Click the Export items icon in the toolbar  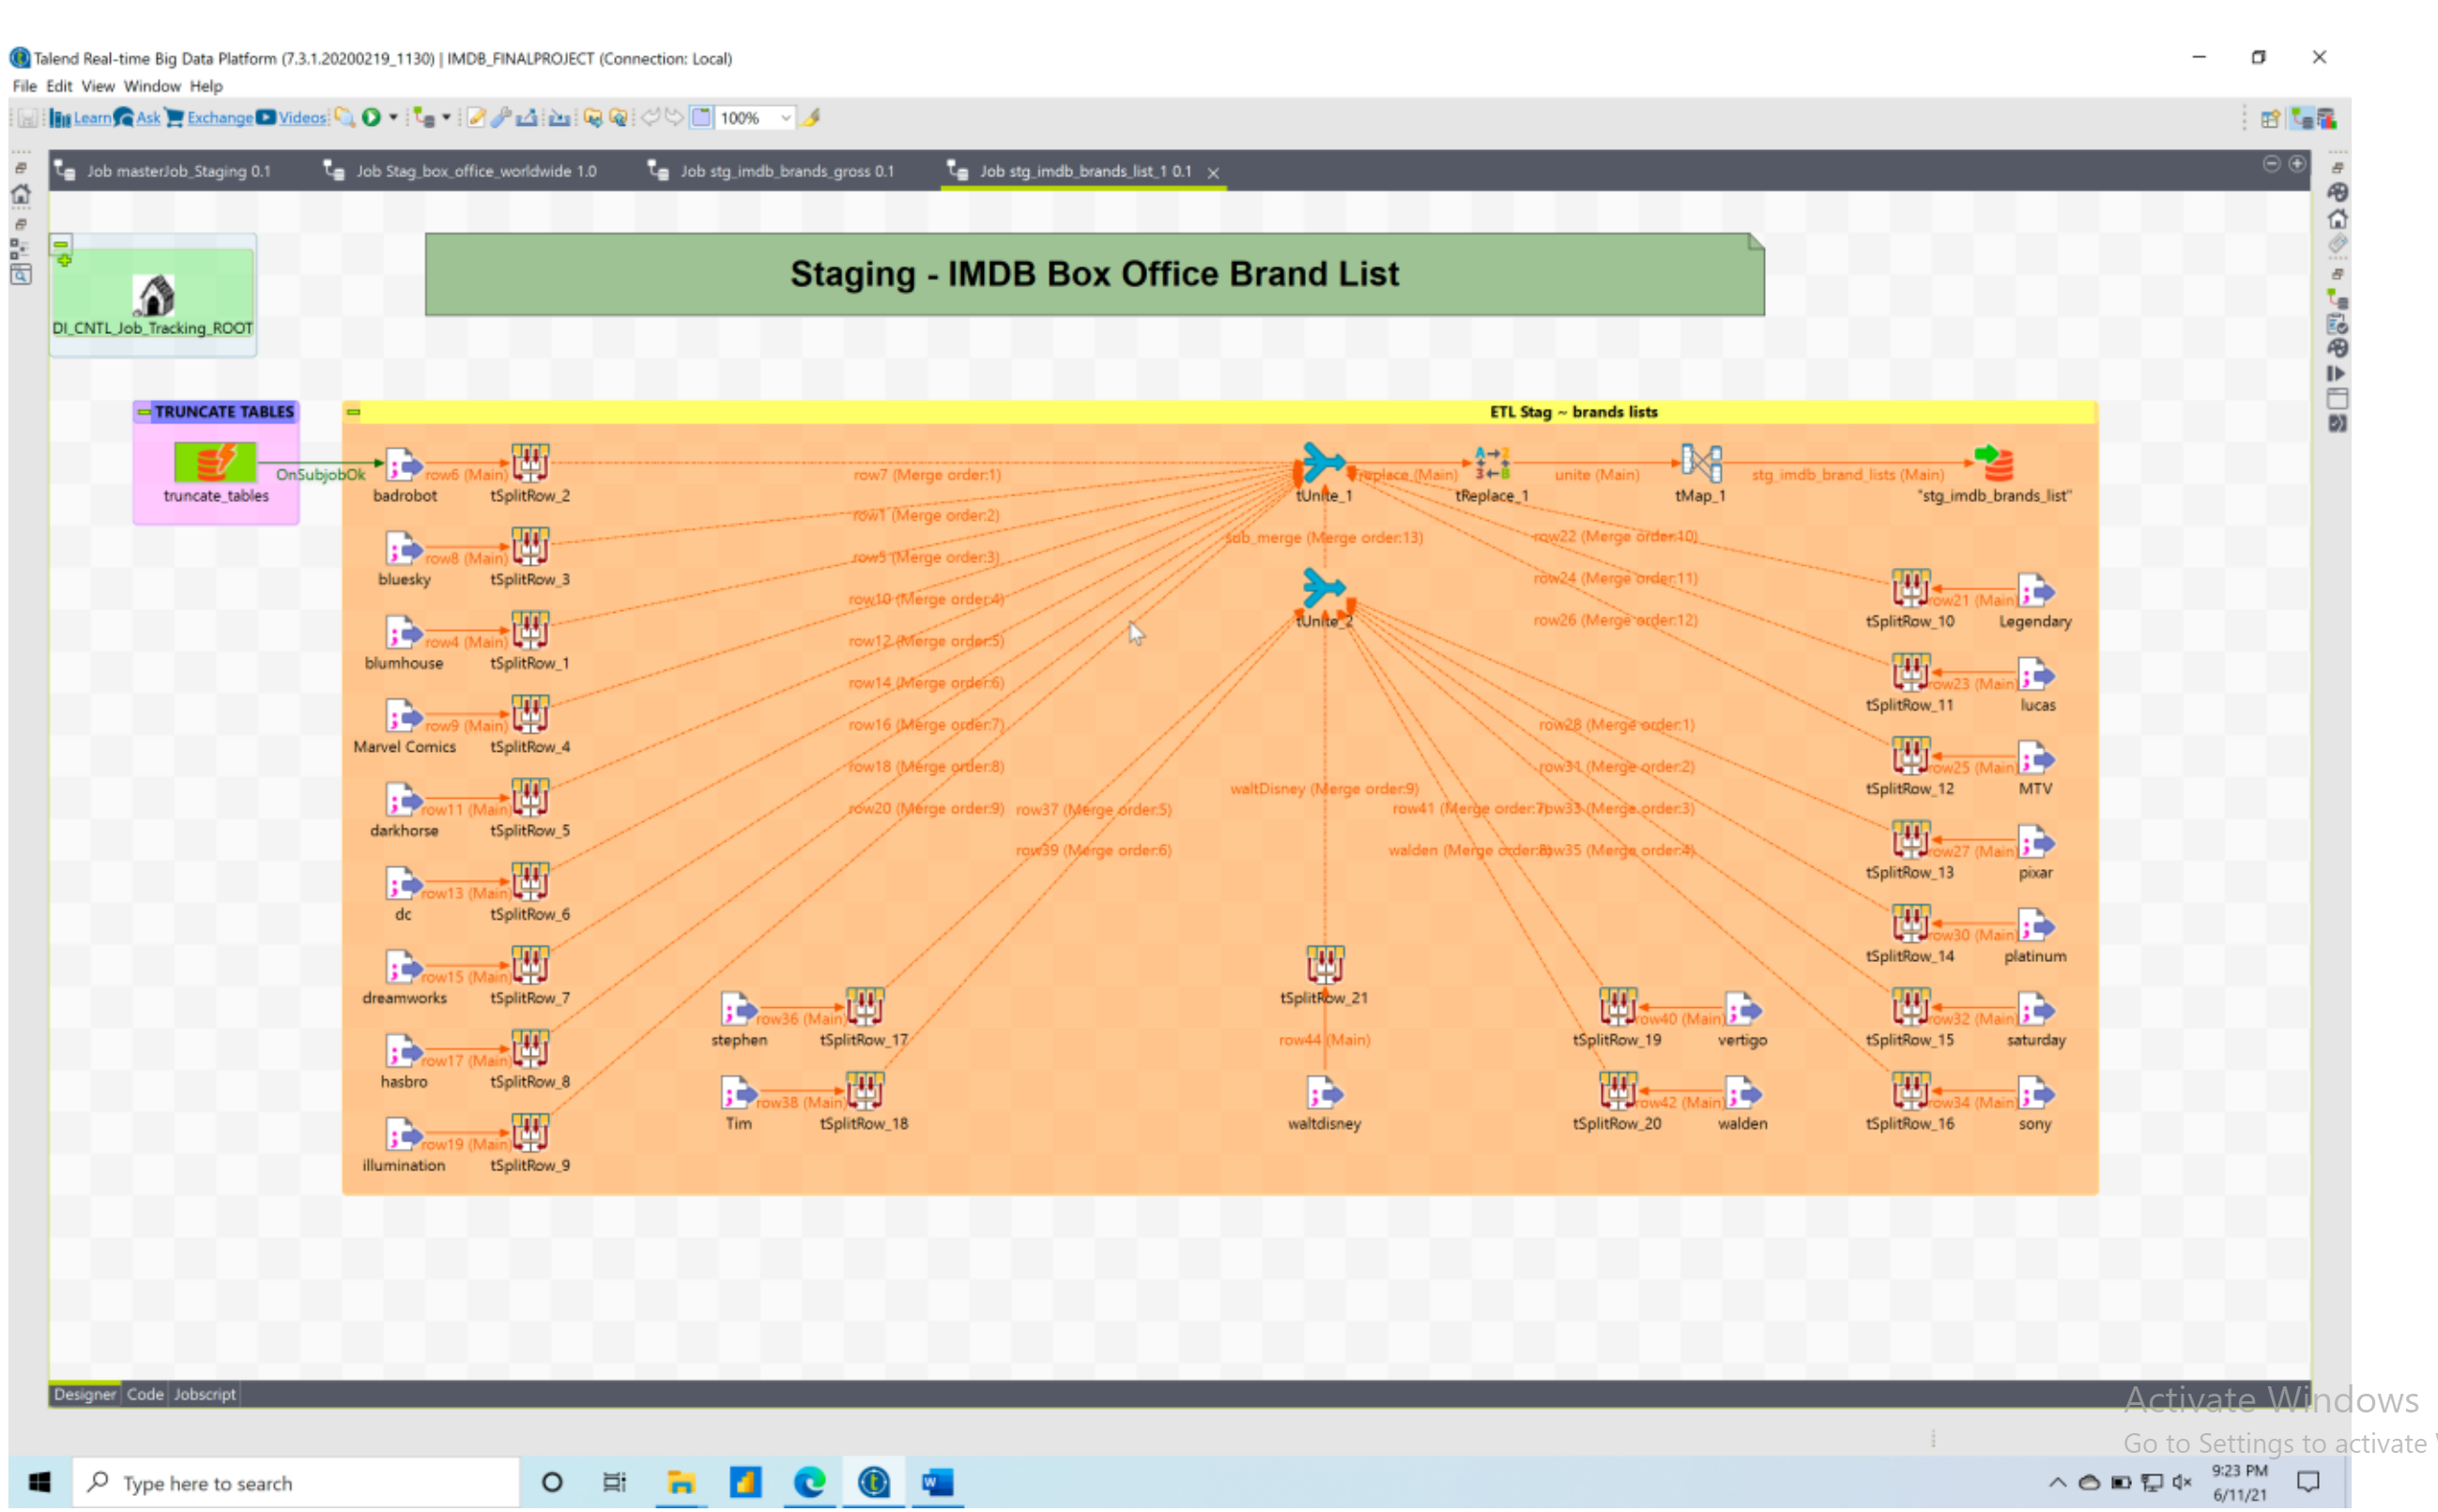(x=527, y=118)
